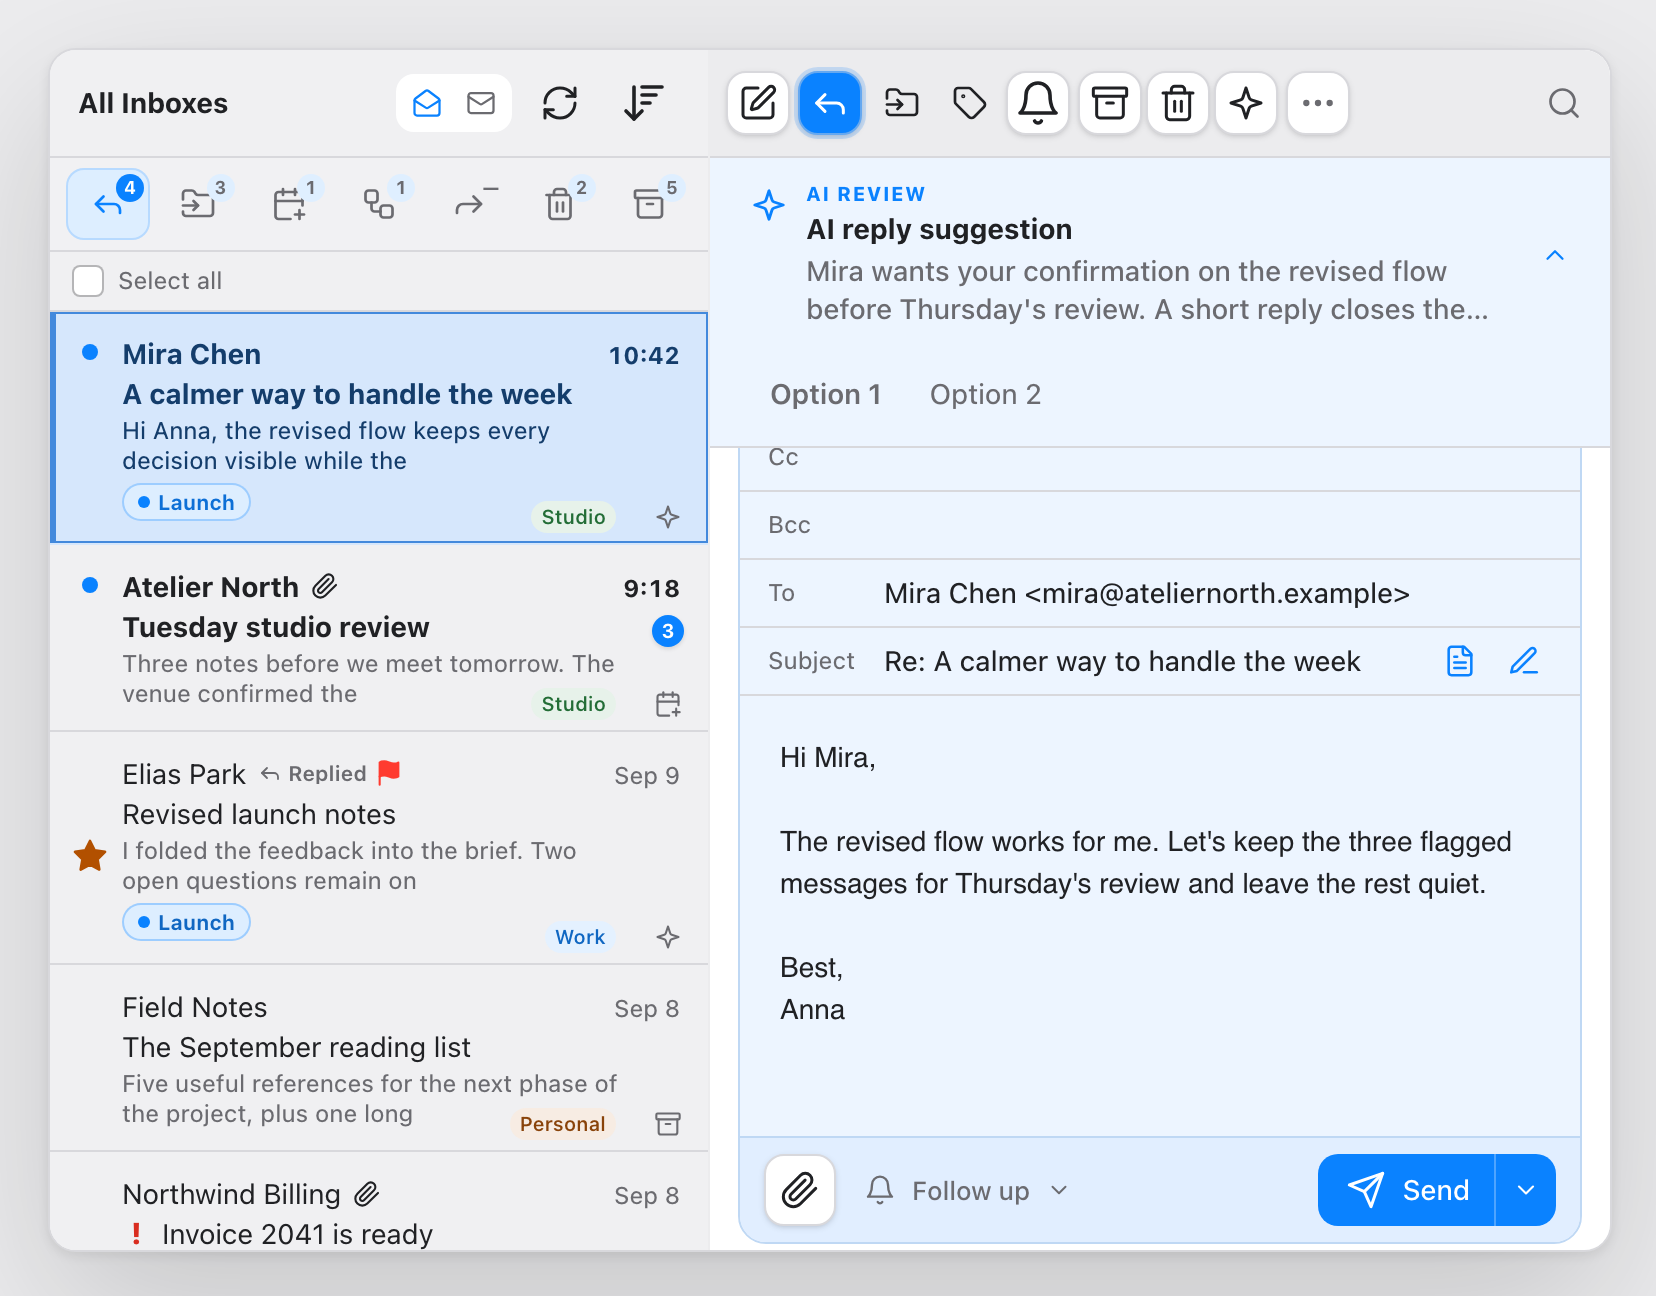Insert template using Subject row document icon
Screen dimensions: 1656x1296
point(1460,661)
